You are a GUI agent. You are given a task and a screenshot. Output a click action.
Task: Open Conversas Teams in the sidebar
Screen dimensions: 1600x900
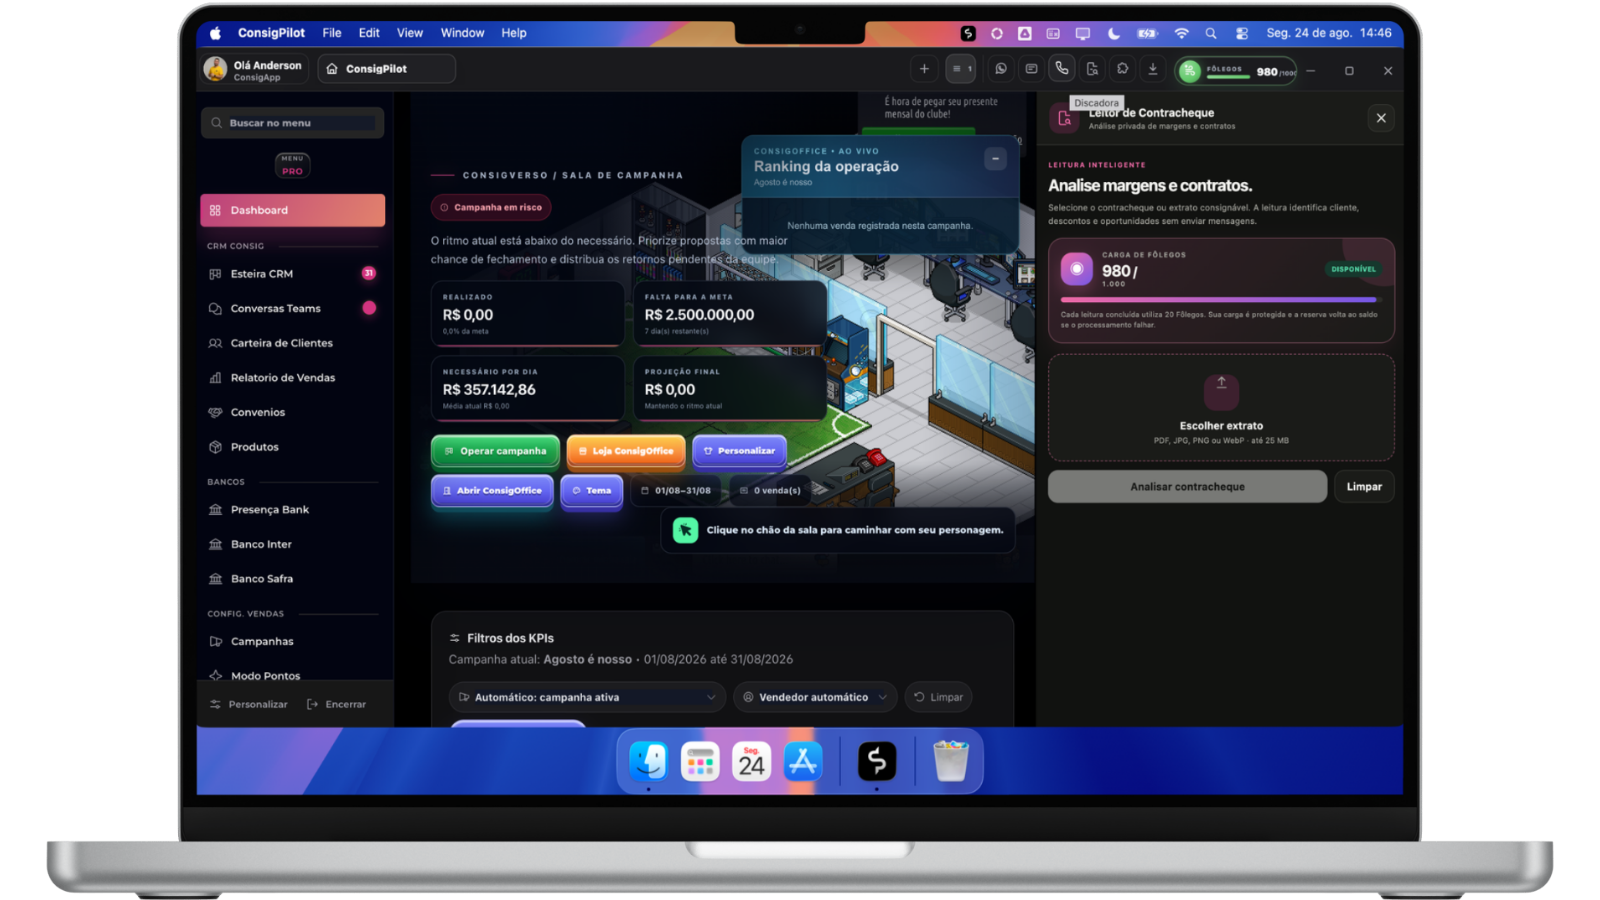click(292, 308)
